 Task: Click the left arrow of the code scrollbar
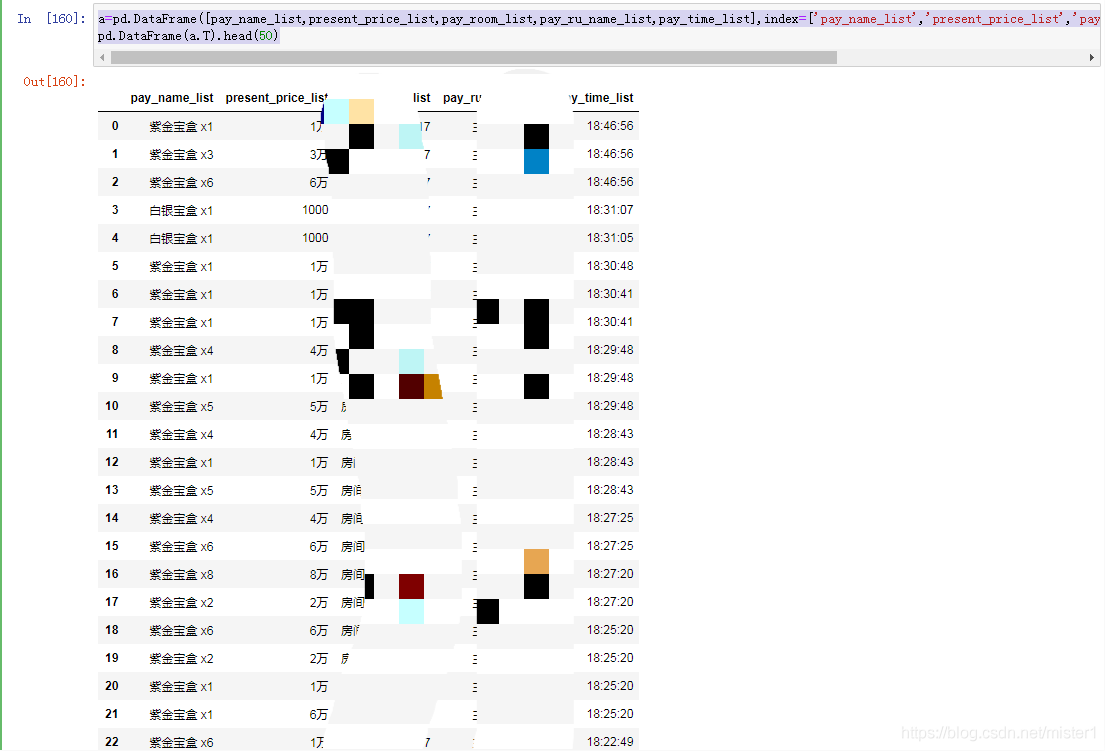102,58
